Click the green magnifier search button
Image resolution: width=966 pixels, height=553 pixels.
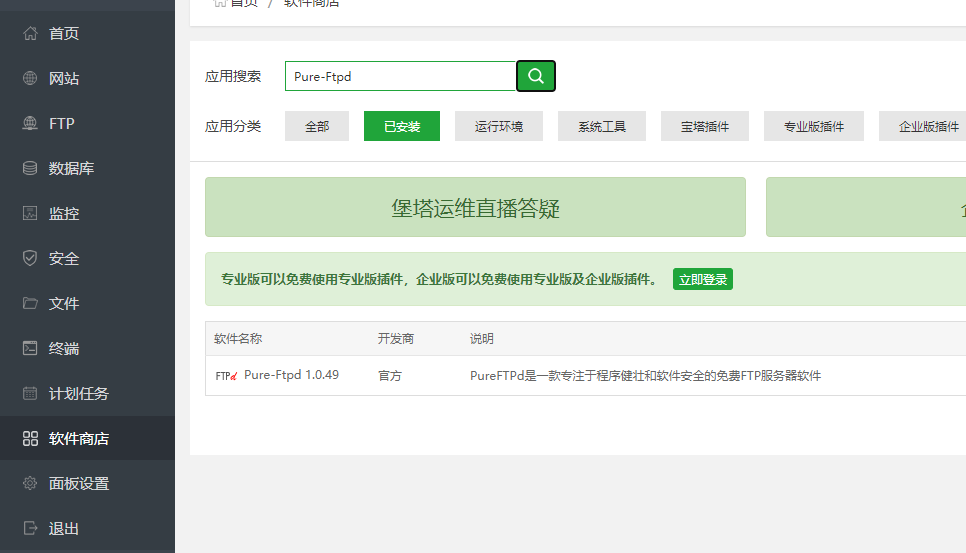click(536, 76)
